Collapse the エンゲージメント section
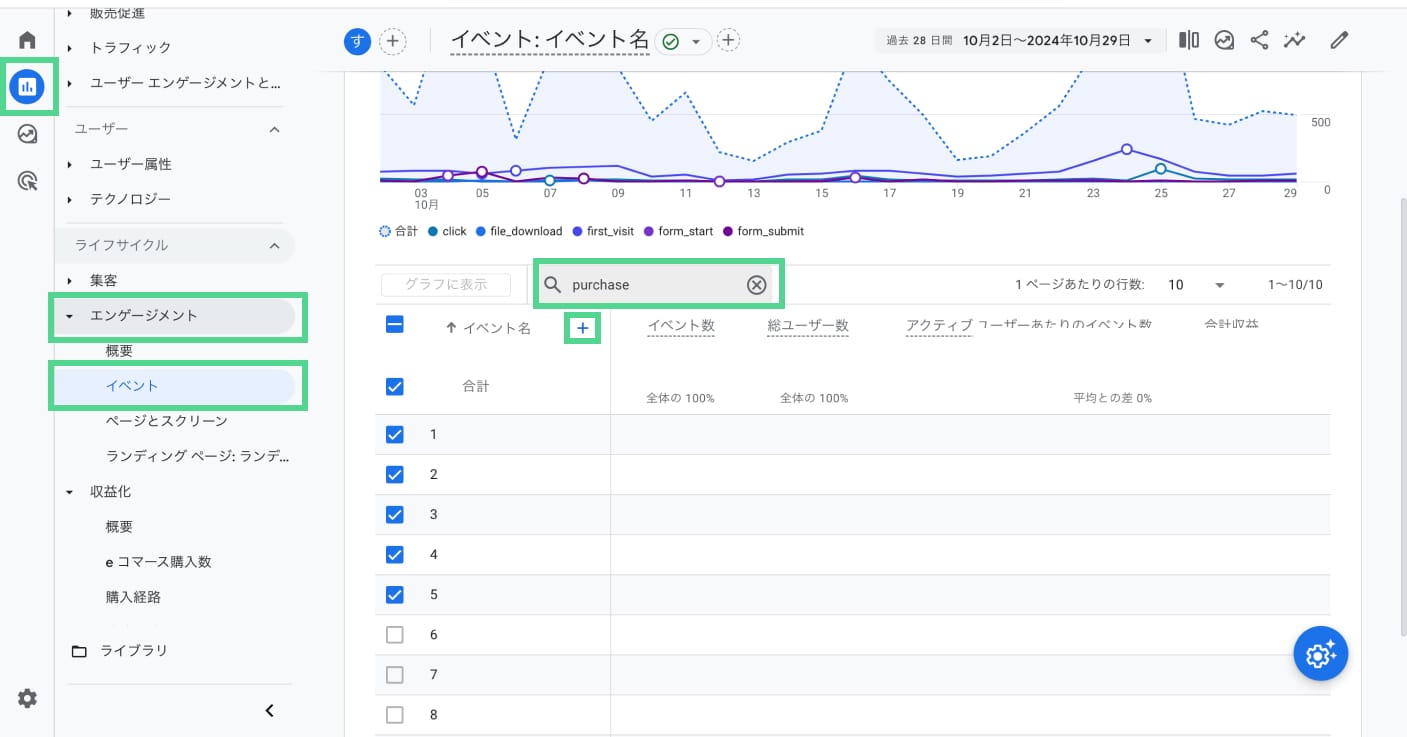Image resolution: width=1407 pixels, height=737 pixels. click(70, 316)
